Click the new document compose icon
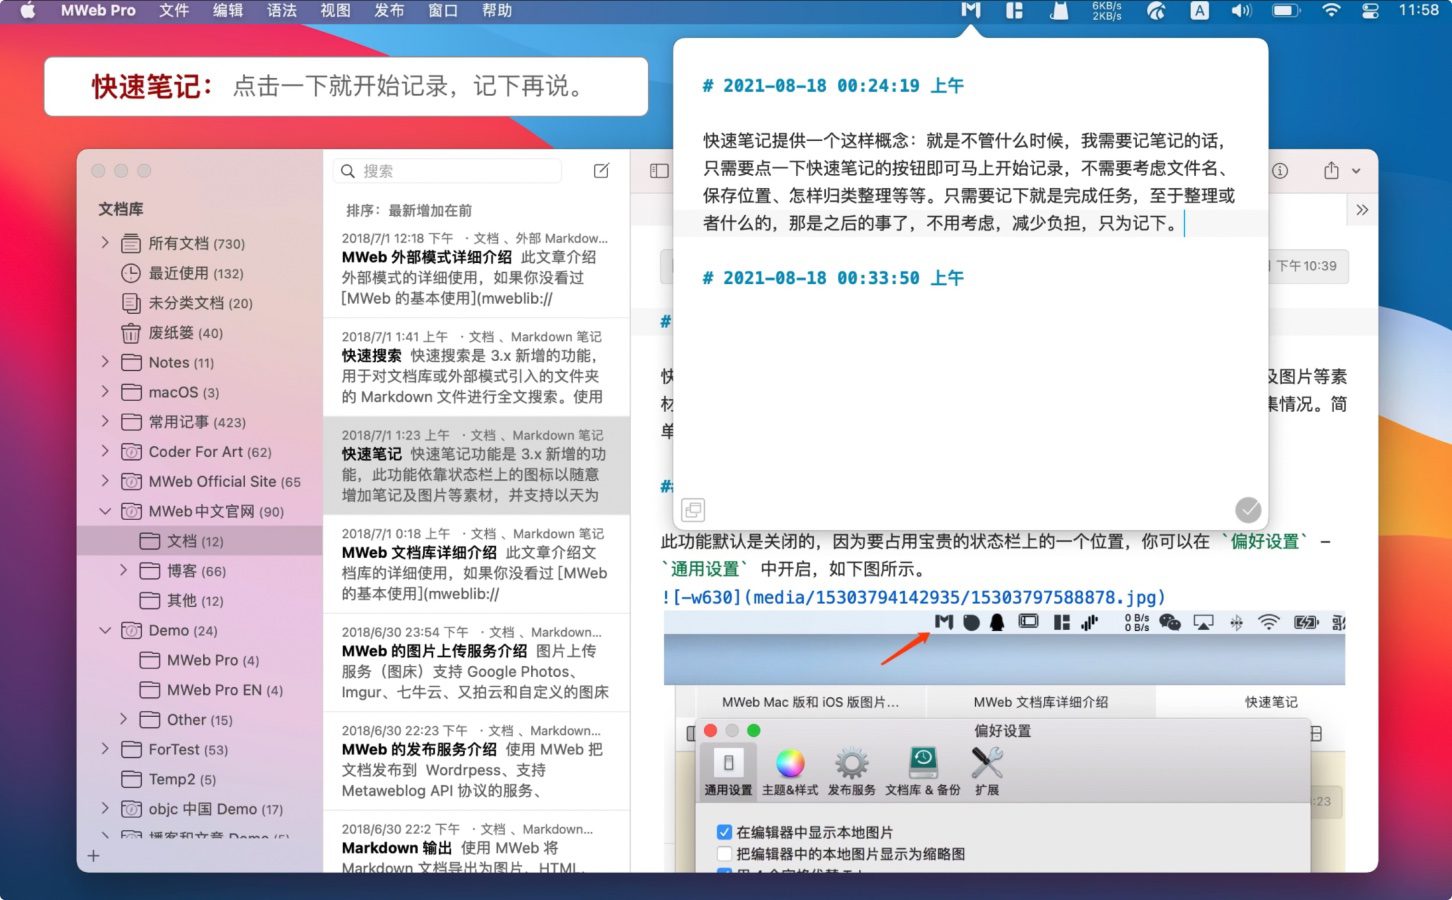This screenshot has width=1452, height=900. click(x=601, y=171)
